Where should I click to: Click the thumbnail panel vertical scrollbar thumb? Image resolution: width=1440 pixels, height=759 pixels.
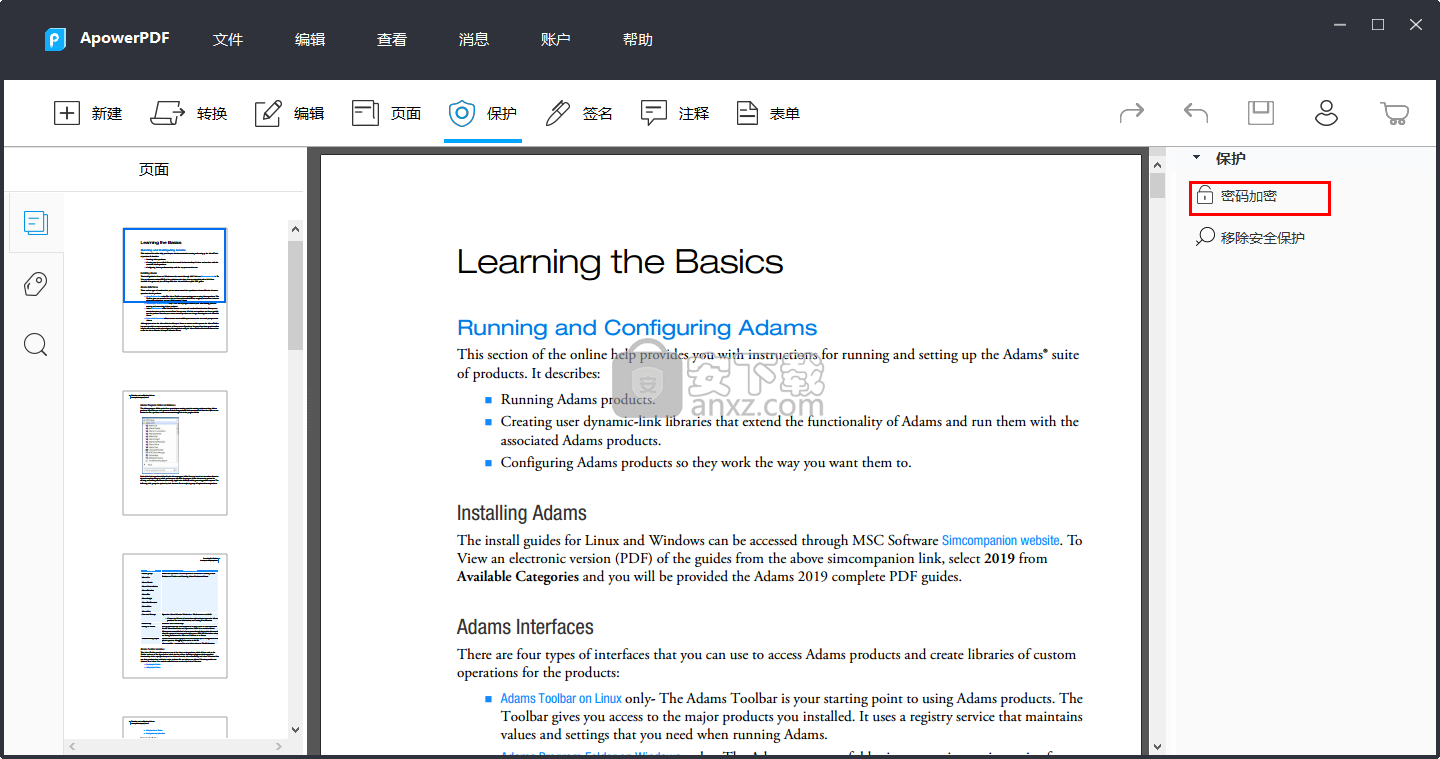coord(295,295)
